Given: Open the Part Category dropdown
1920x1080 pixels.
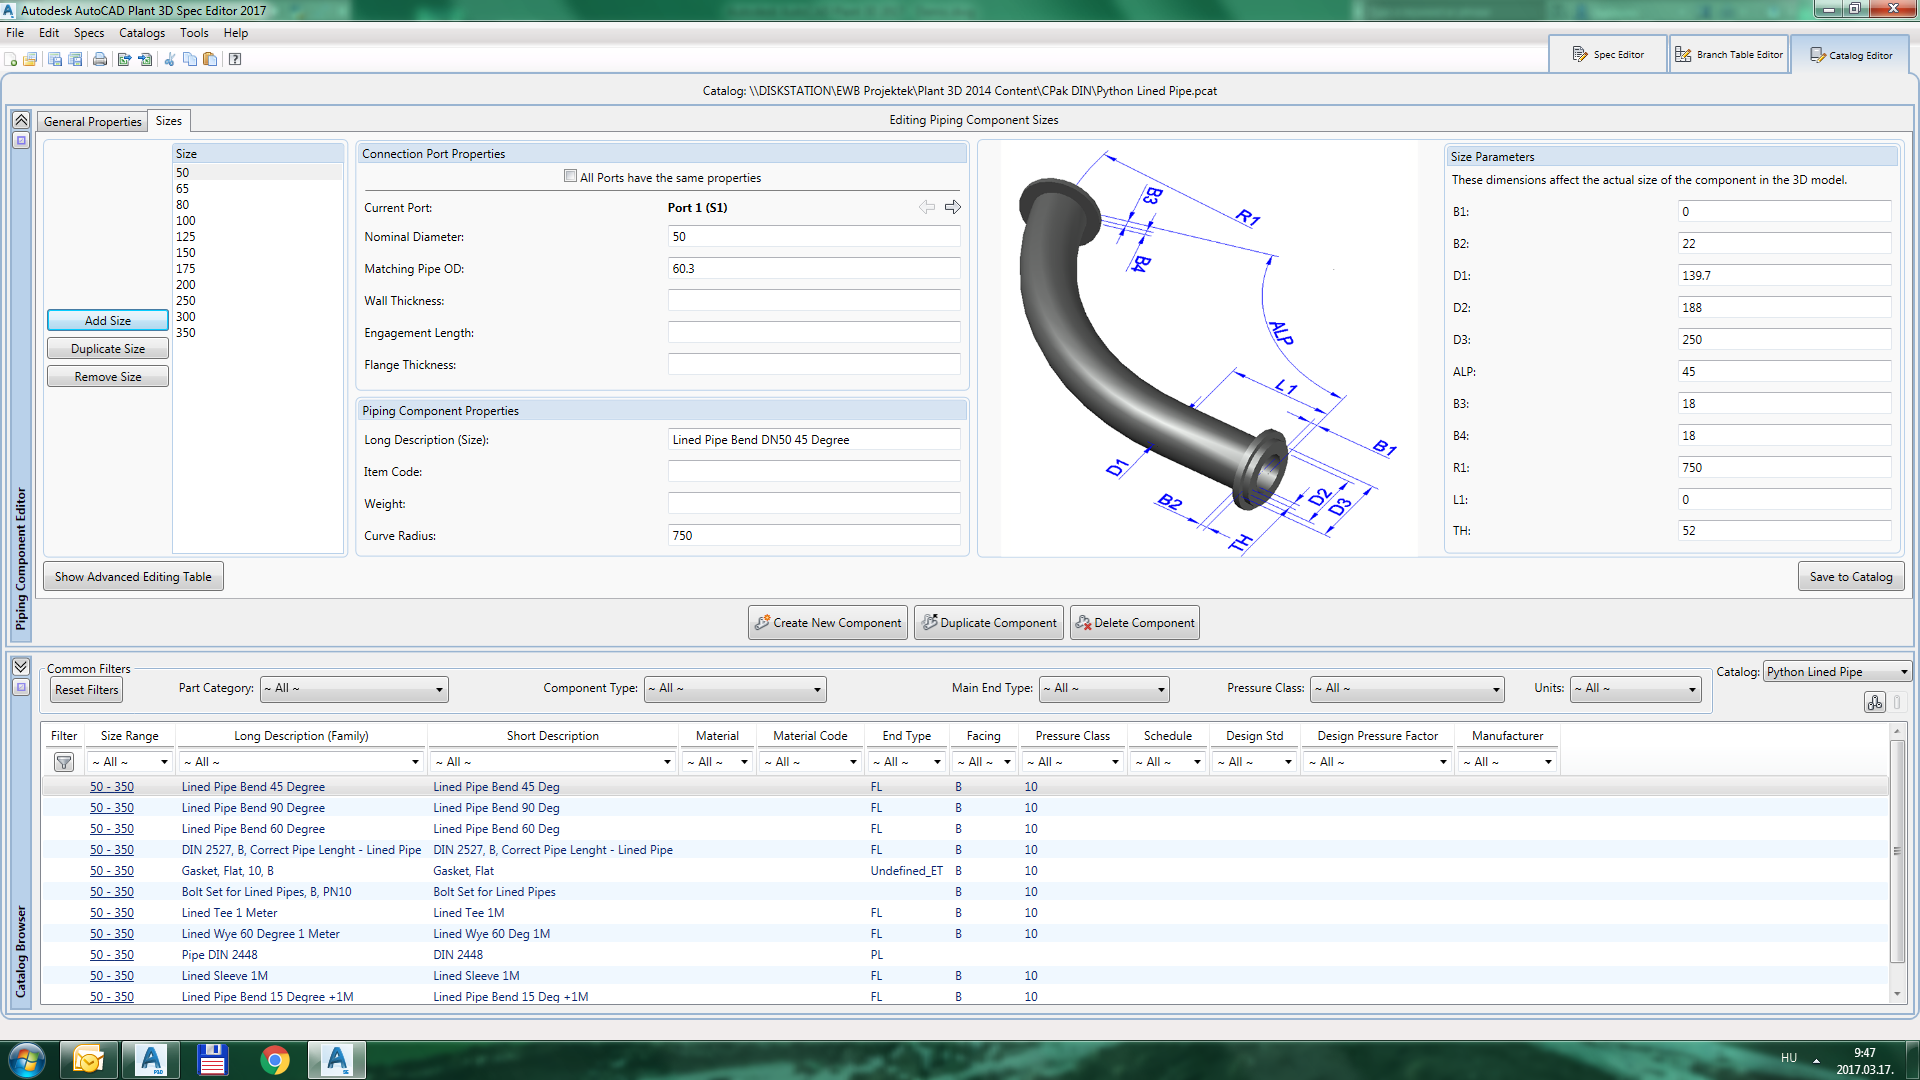Looking at the screenshot, I should point(354,689).
